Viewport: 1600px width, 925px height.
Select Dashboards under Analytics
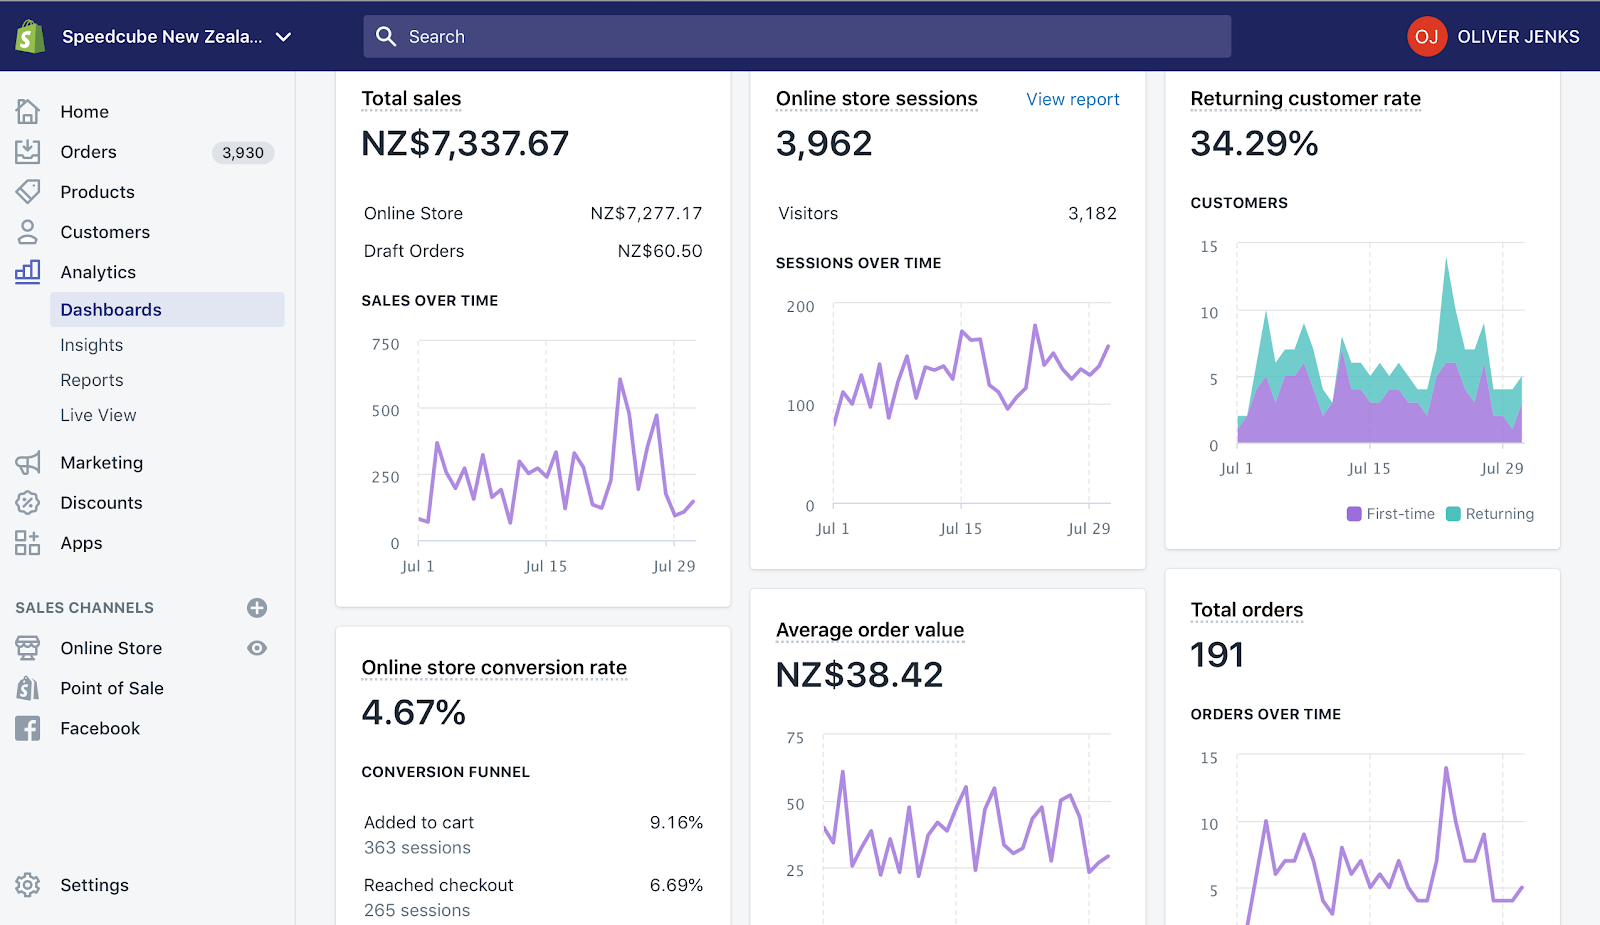pos(167,310)
